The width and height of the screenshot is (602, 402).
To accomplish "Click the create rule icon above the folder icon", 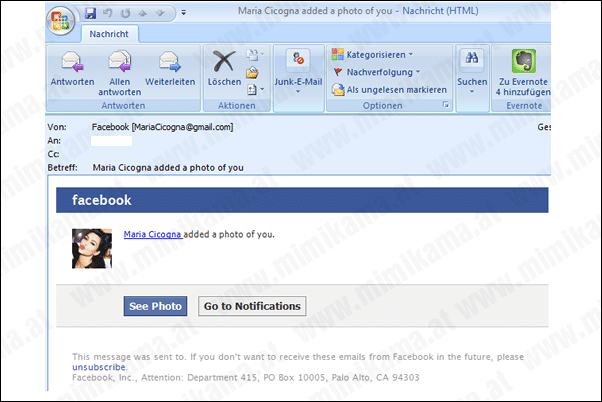I will tap(254, 55).
